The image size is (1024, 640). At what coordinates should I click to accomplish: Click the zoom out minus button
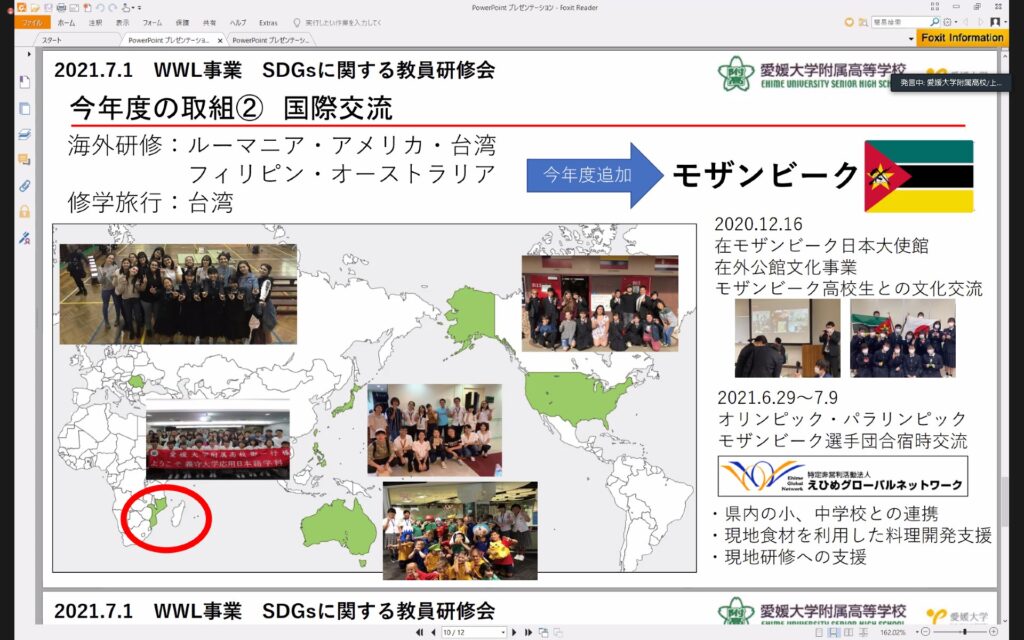[x=925, y=632]
